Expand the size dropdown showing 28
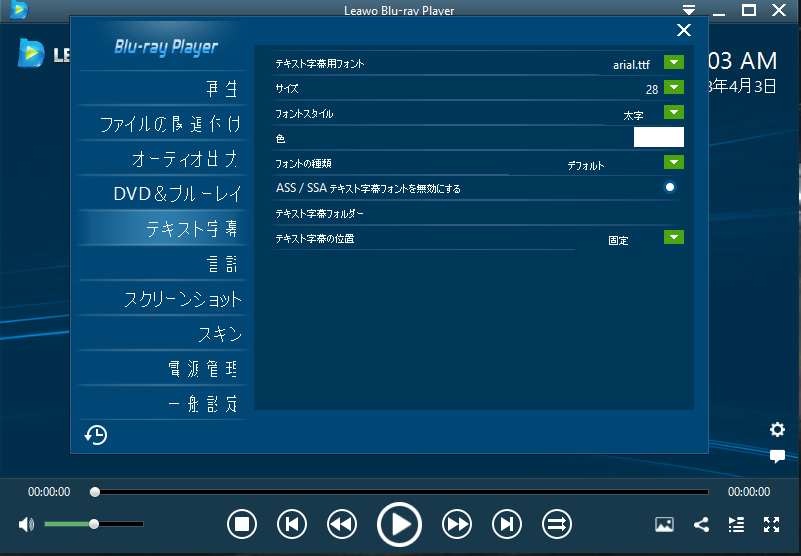801x556 pixels. 674,87
